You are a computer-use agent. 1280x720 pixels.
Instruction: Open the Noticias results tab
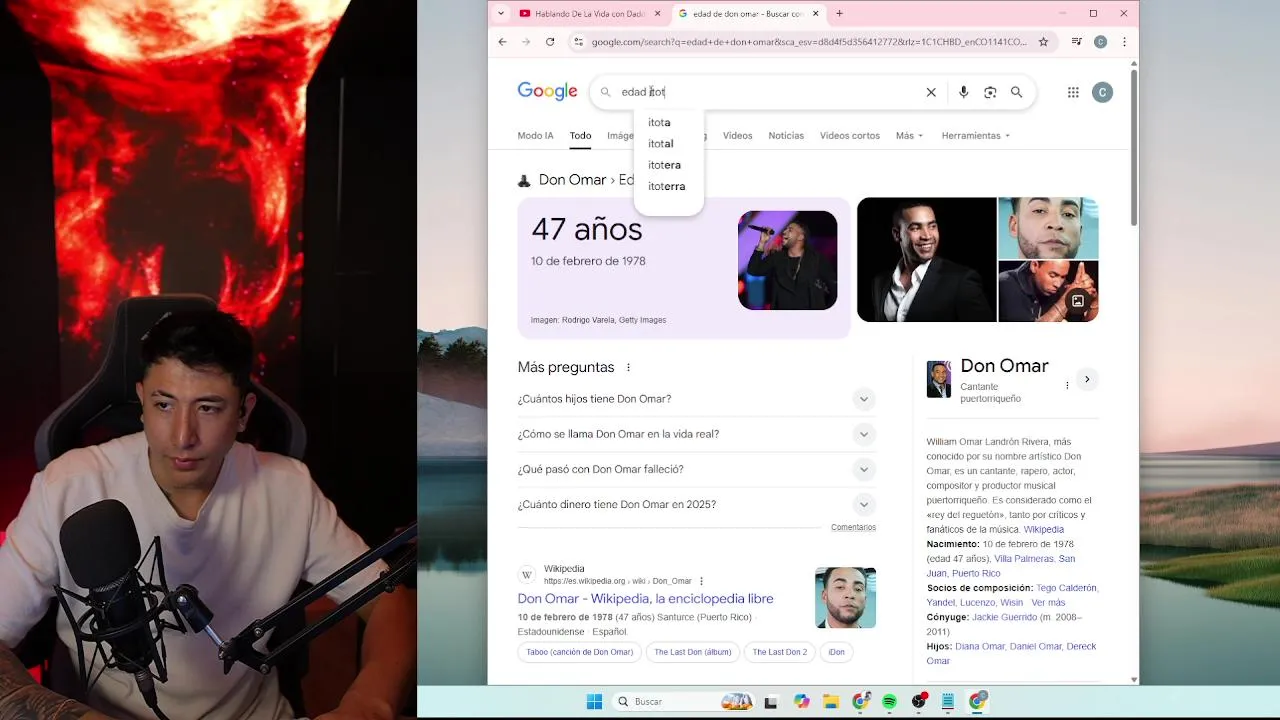click(786, 135)
